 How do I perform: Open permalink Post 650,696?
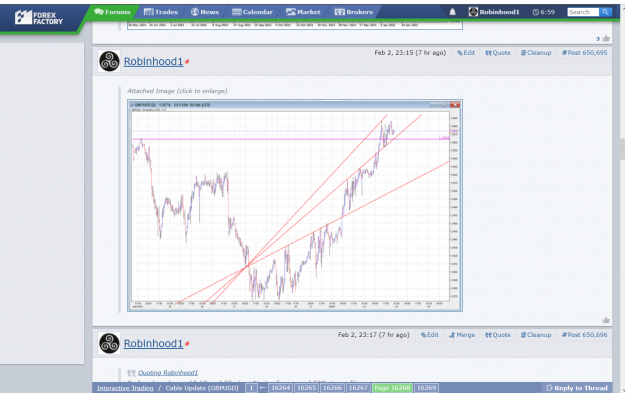point(585,335)
